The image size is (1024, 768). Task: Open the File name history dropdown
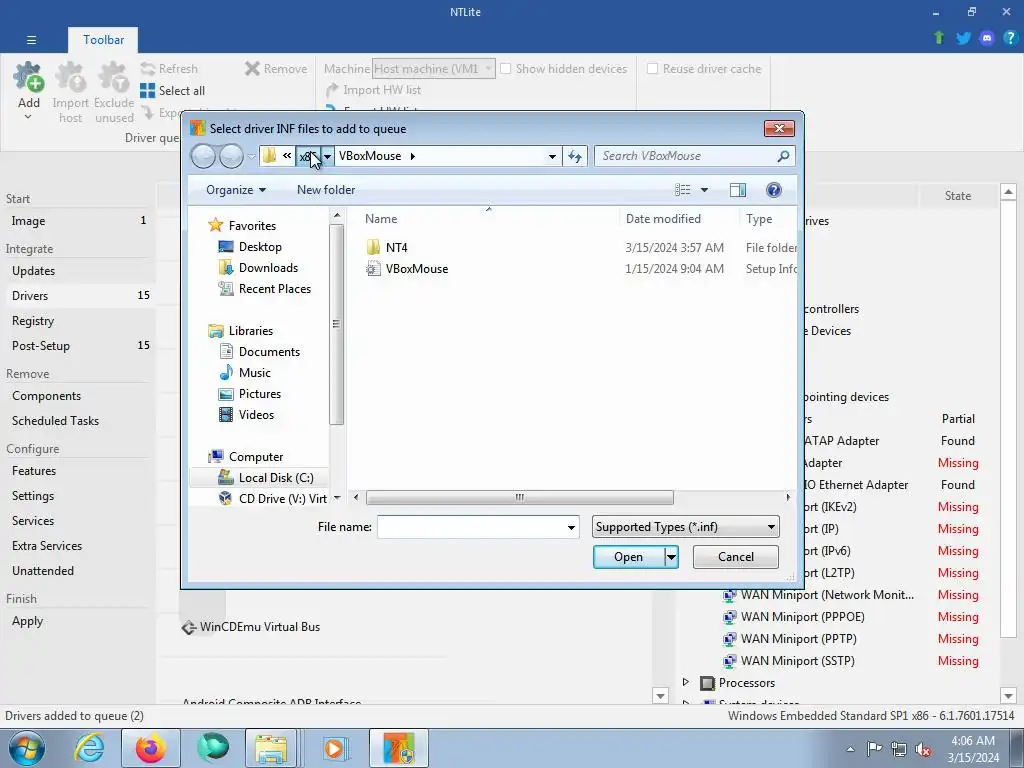[571, 527]
